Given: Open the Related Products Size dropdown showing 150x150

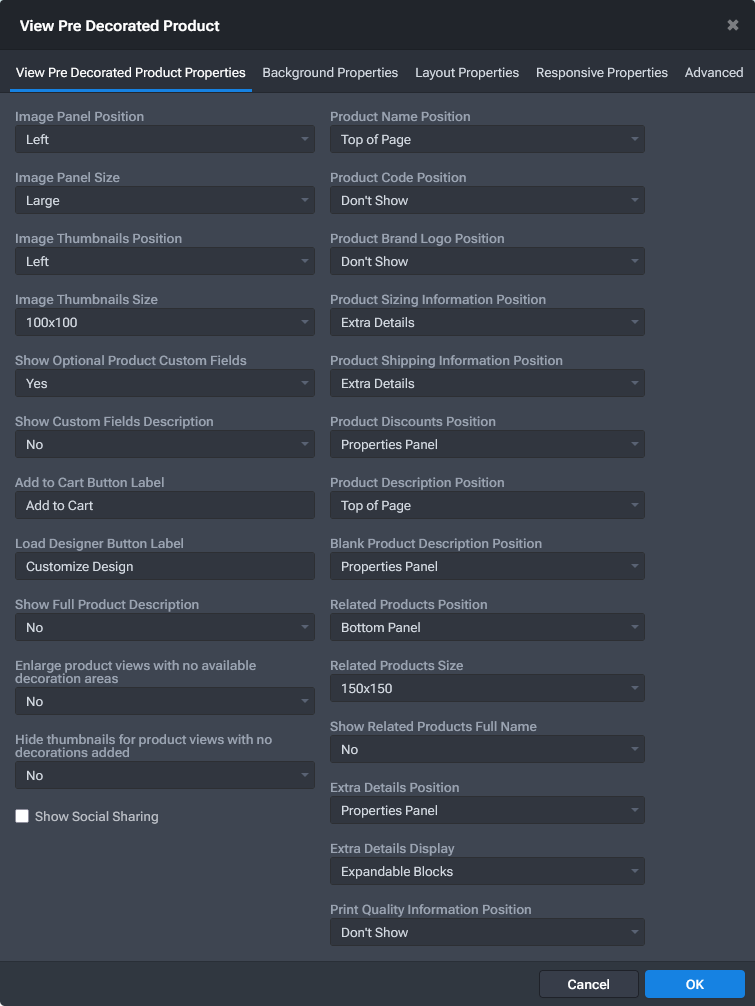Looking at the screenshot, I should tap(487, 688).
